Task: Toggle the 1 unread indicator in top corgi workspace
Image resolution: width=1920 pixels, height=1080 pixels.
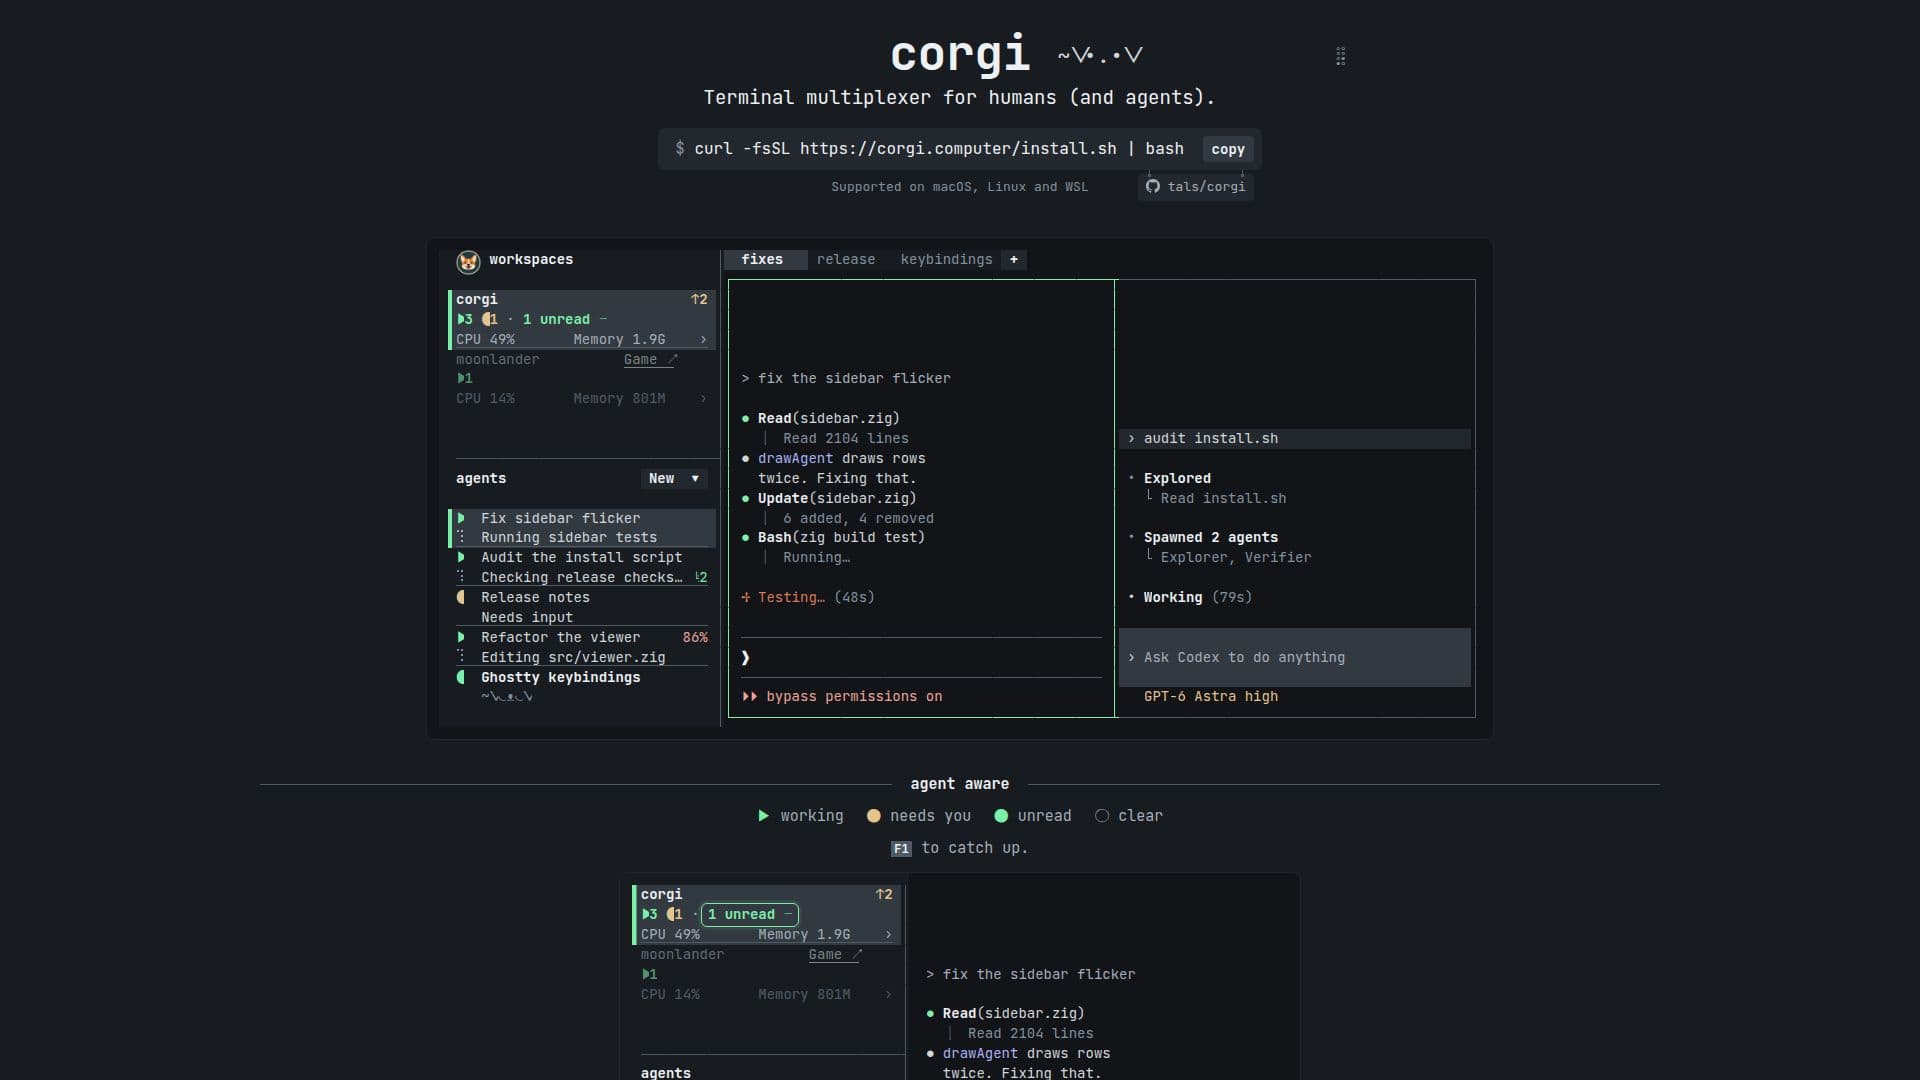Action: [x=564, y=319]
